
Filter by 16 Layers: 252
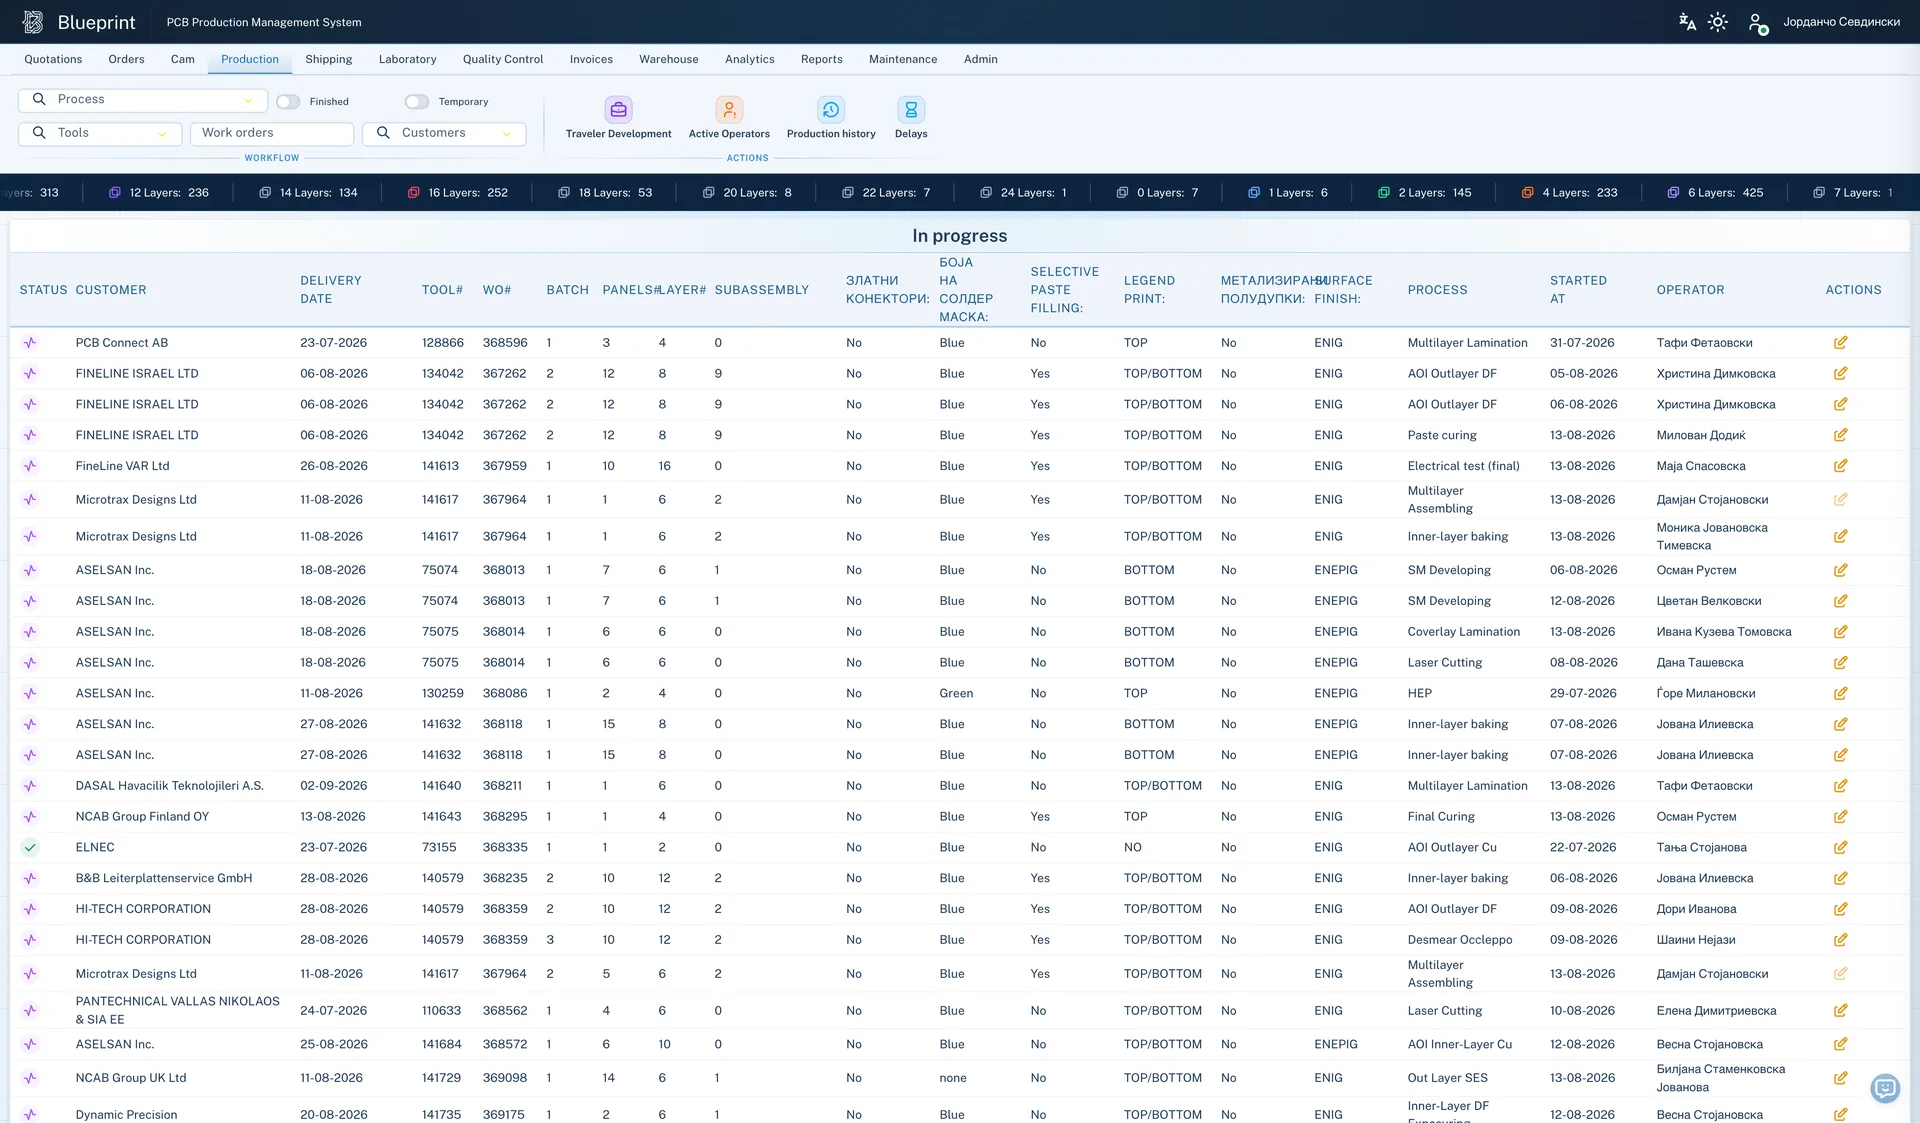(x=457, y=193)
